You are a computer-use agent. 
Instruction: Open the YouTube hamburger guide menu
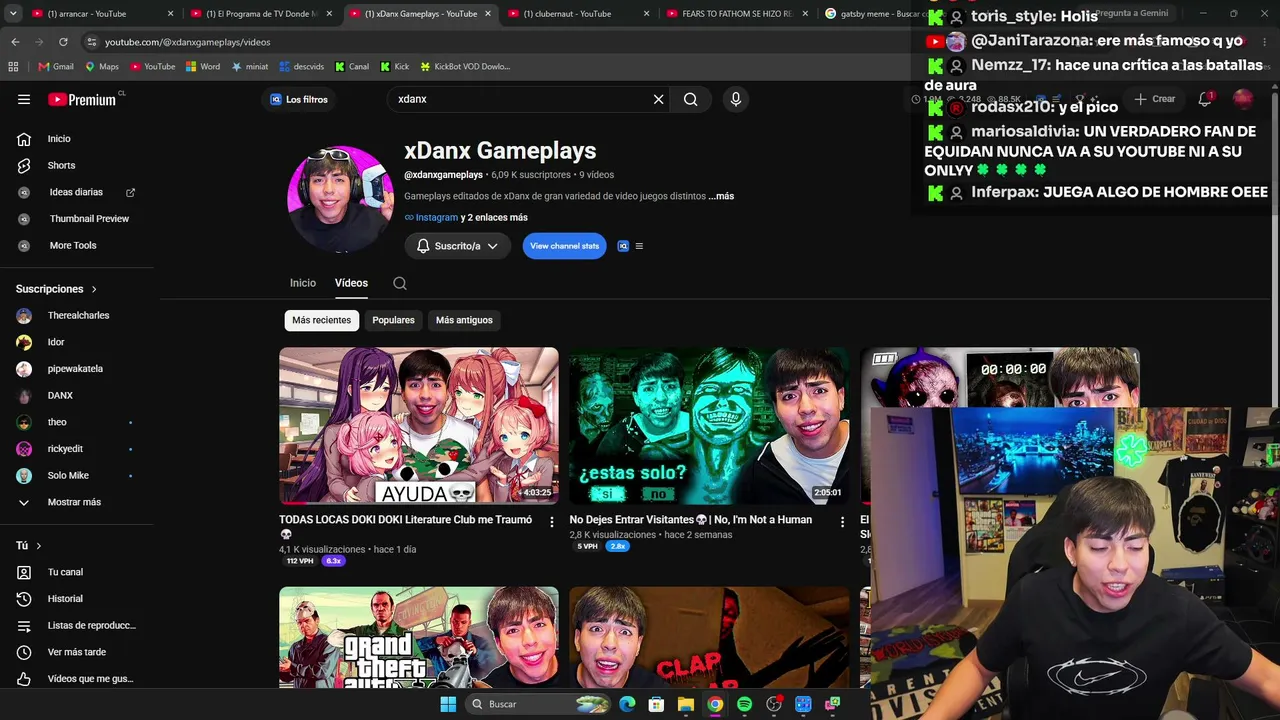point(24,99)
